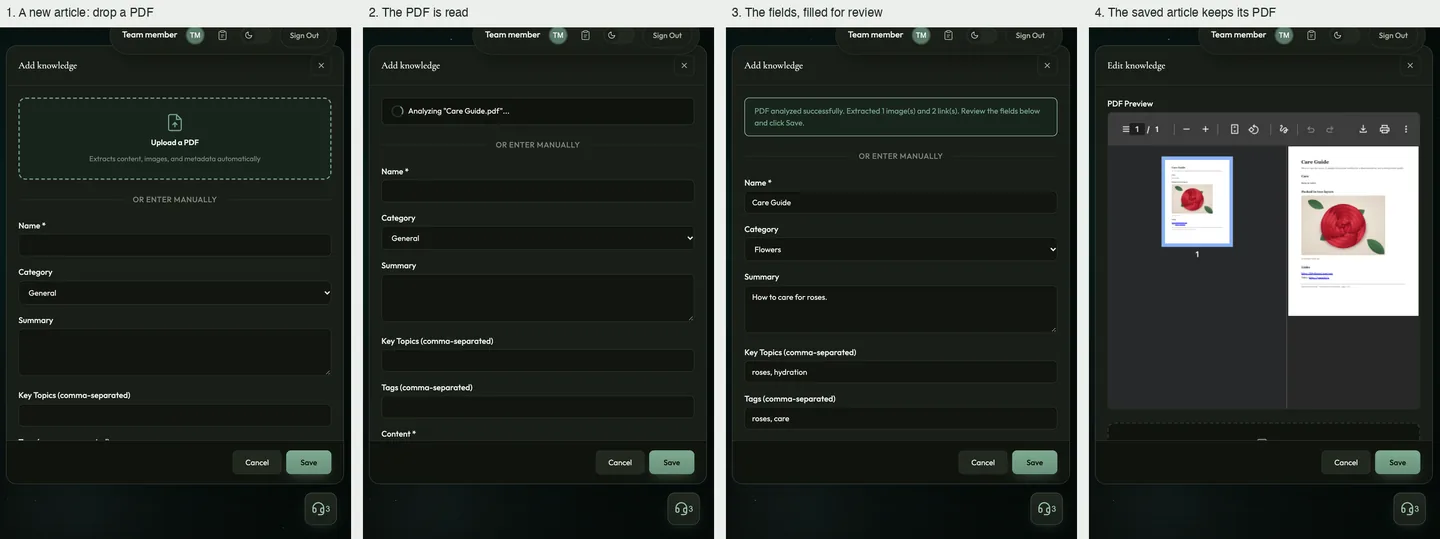1440x539 pixels.
Task: Click the TM avatar in step 3 header
Action: (921, 35)
